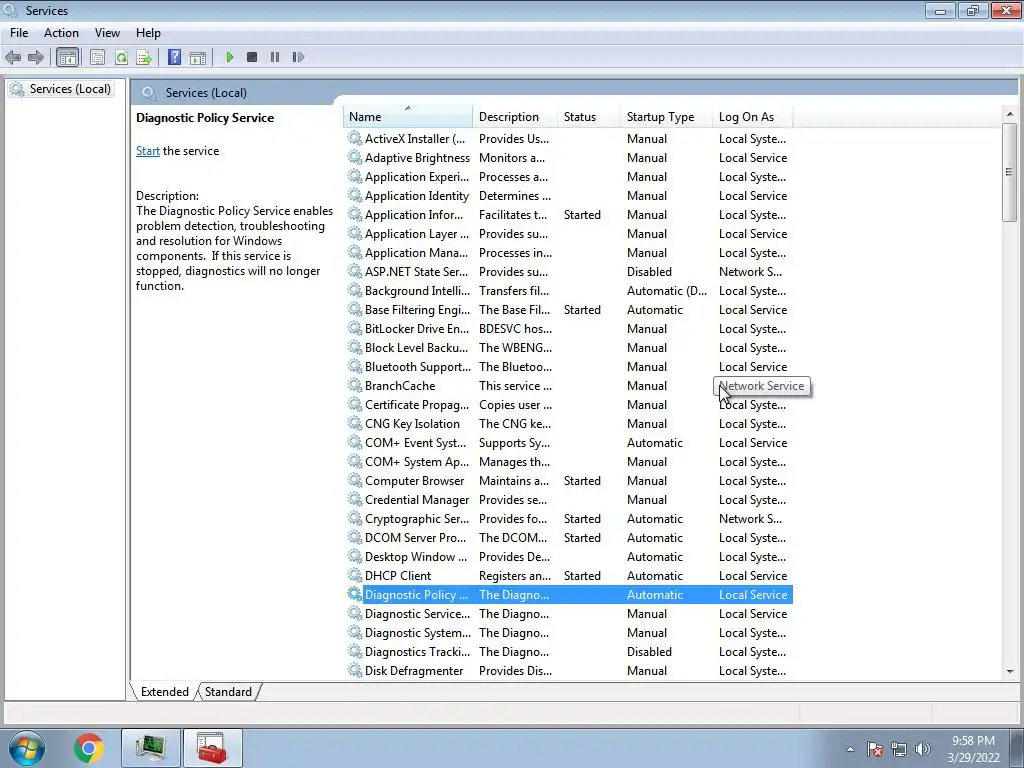
Task: Click the Refresh toolbar icon
Action: click(121, 57)
